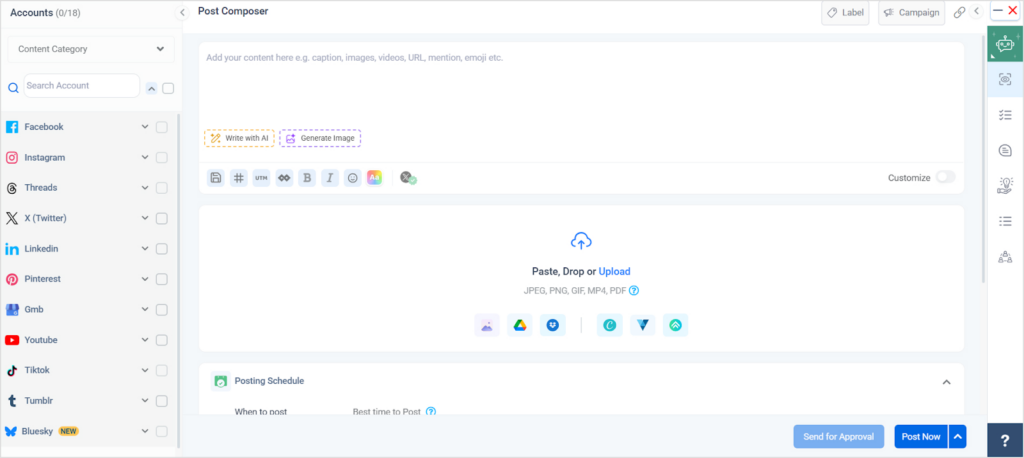This screenshot has width=1024, height=458.
Task: Collapse the Accounts panel
Action: tap(182, 12)
